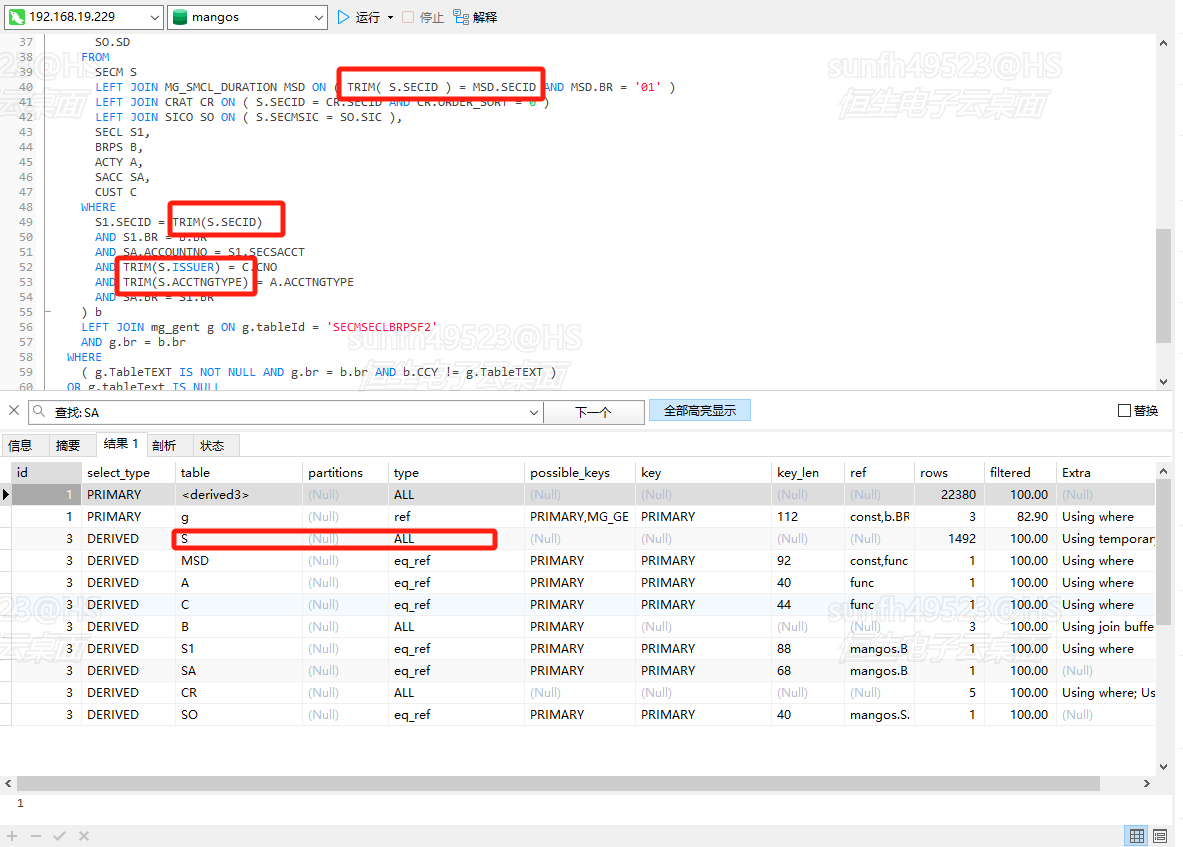This screenshot has height=847, width=1183.
Task: Click the horizontal scrollbar right arrow
Action: point(1147,784)
